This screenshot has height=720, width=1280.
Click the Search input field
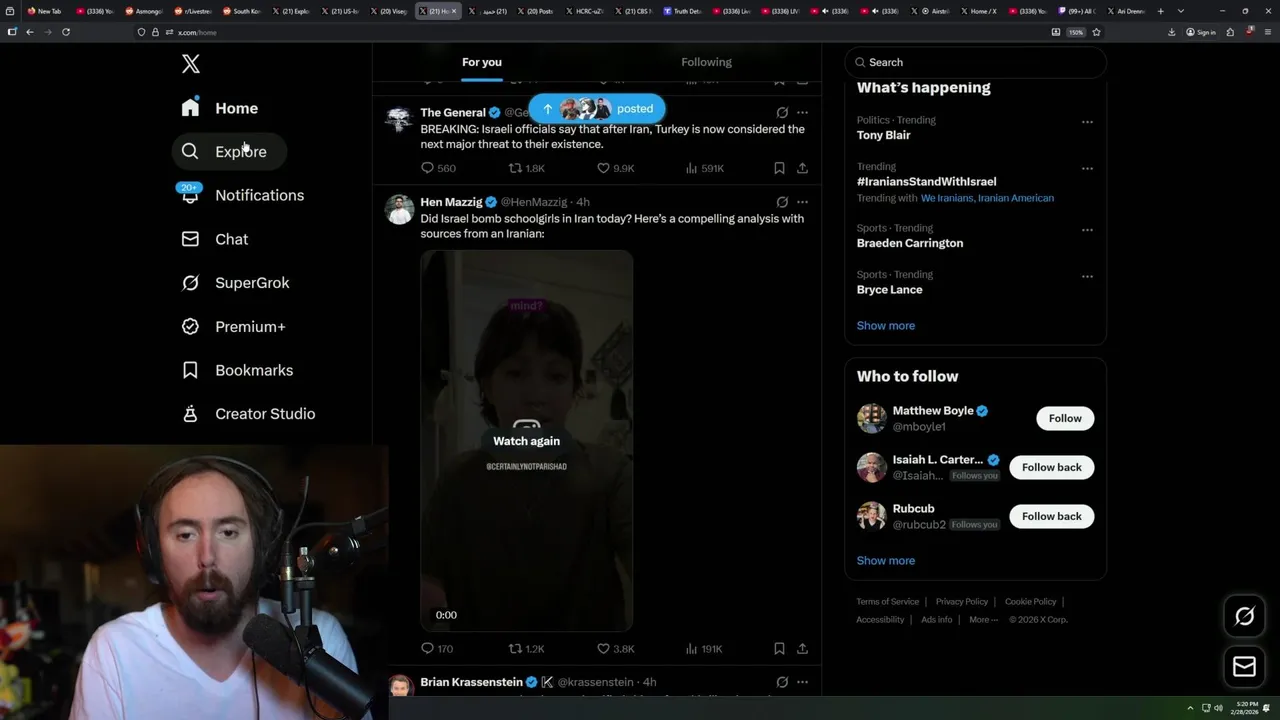click(975, 62)
